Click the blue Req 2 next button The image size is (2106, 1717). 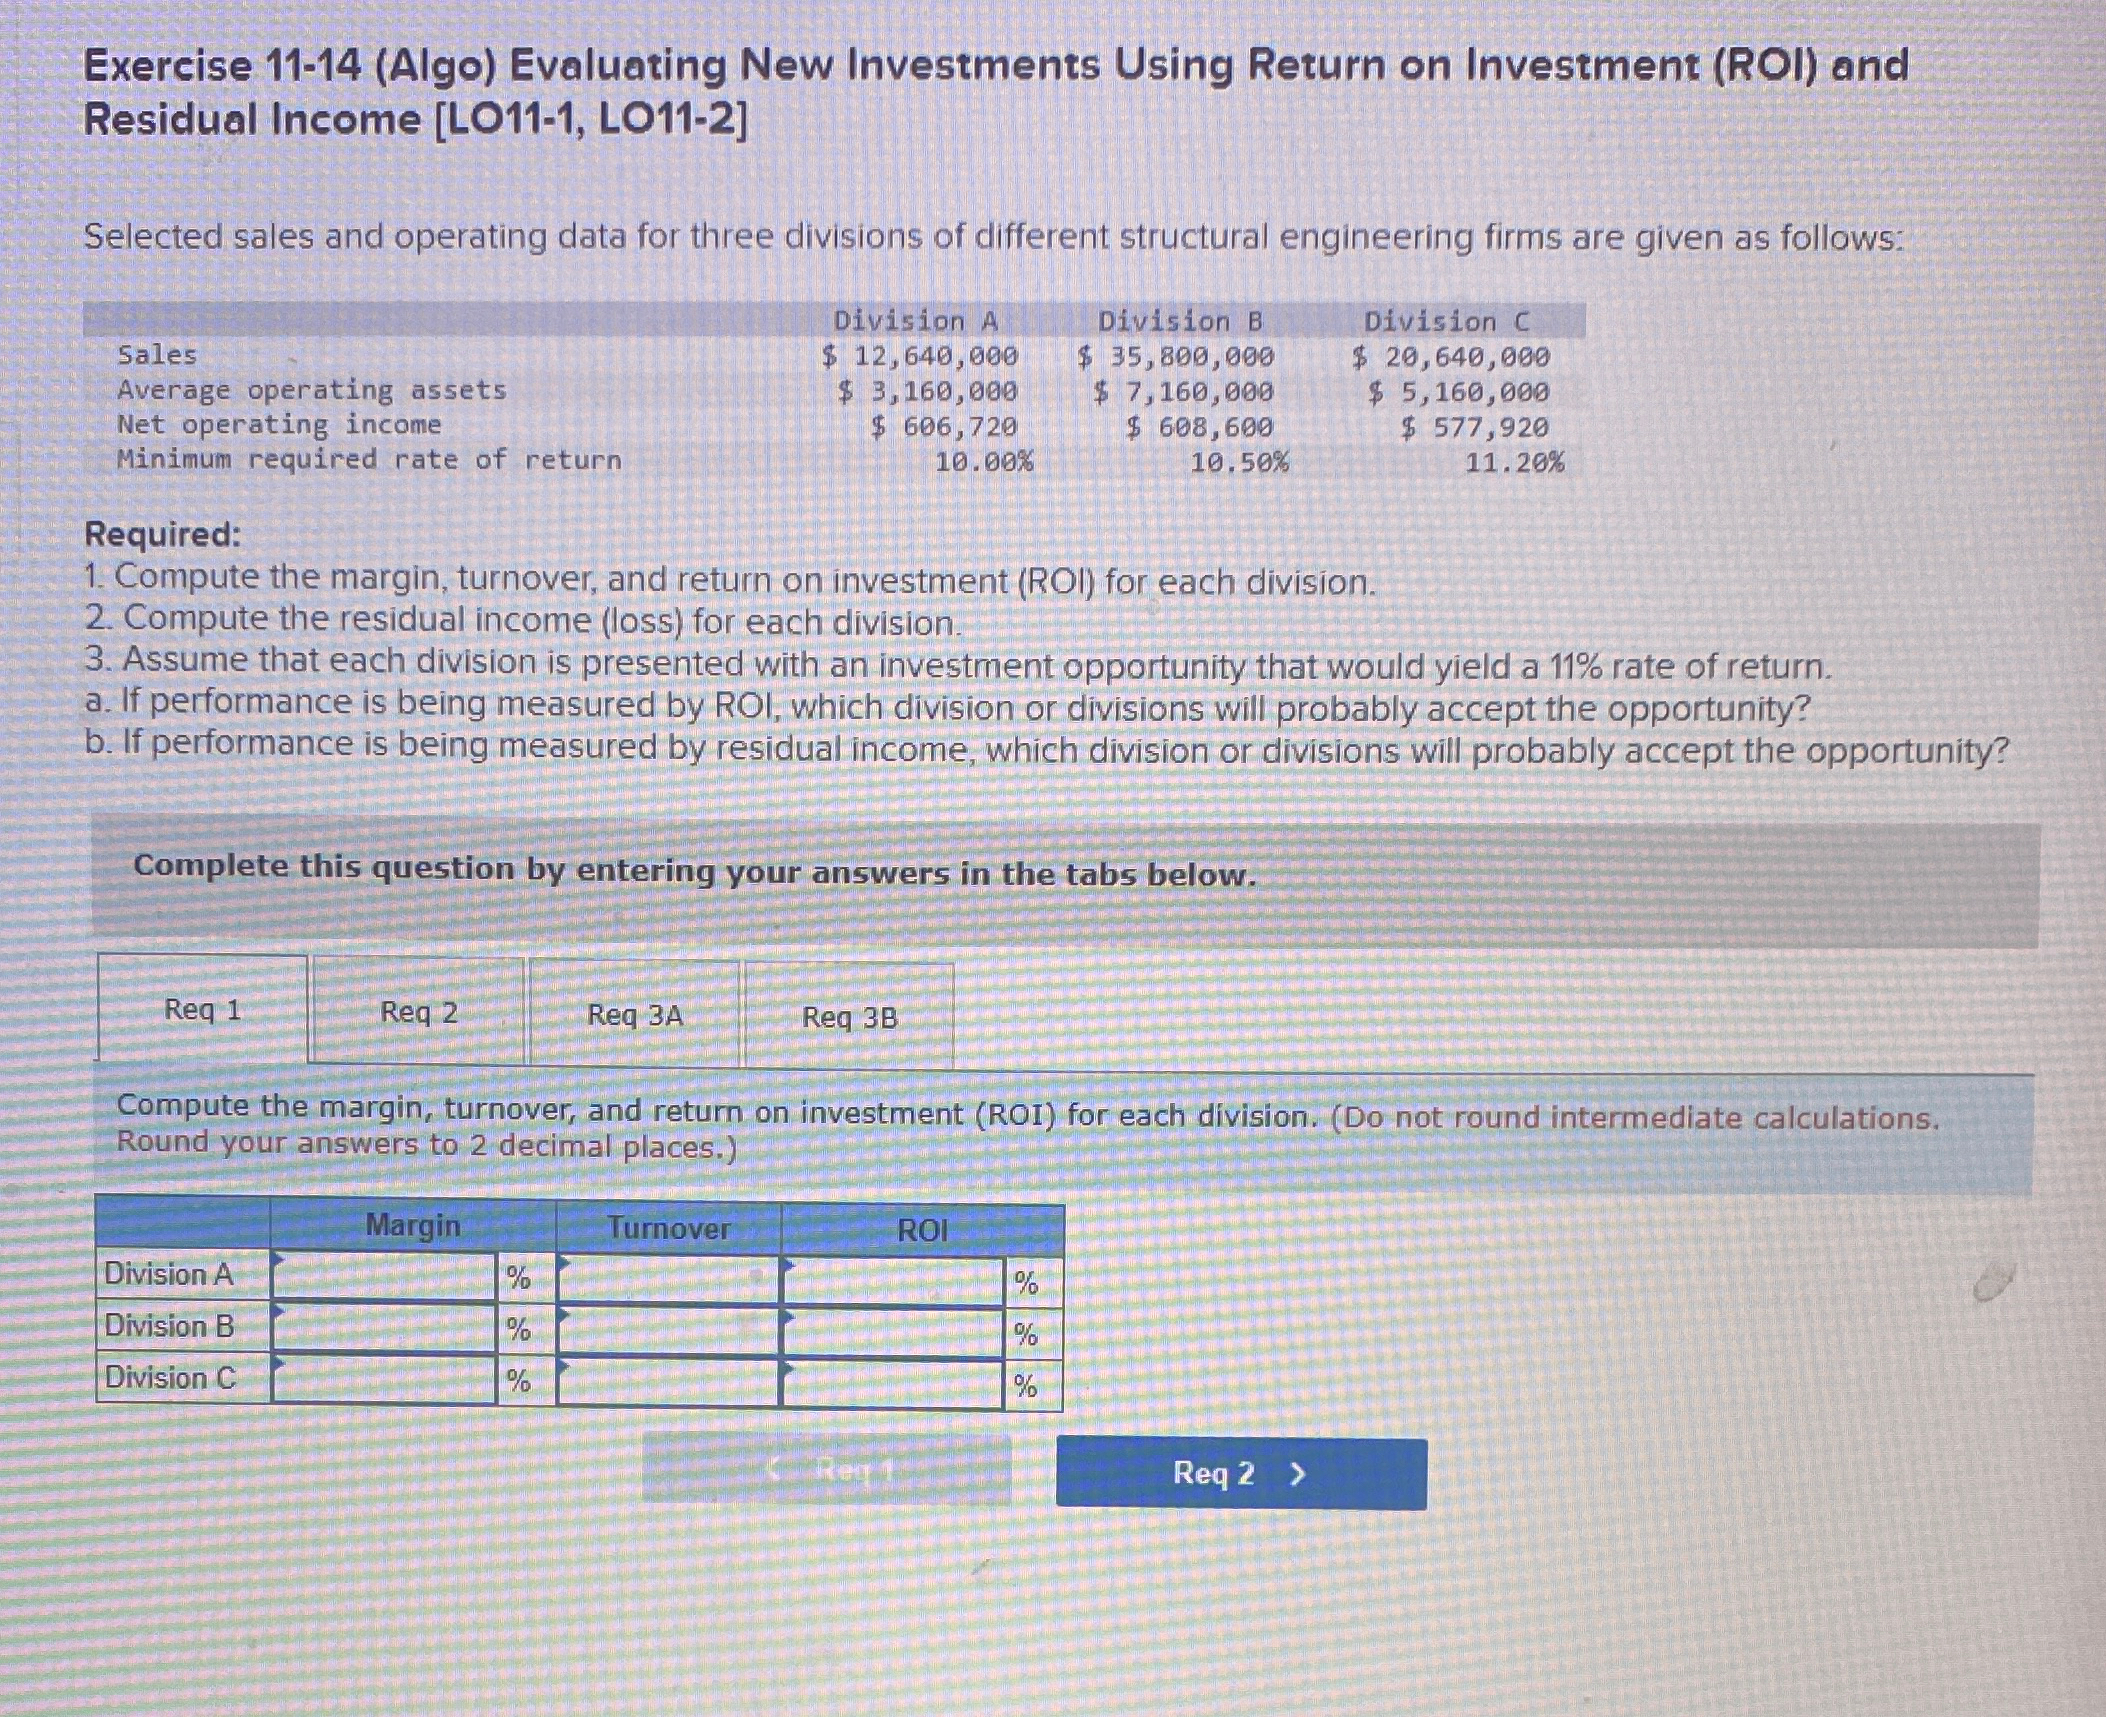[1240, 1473]
